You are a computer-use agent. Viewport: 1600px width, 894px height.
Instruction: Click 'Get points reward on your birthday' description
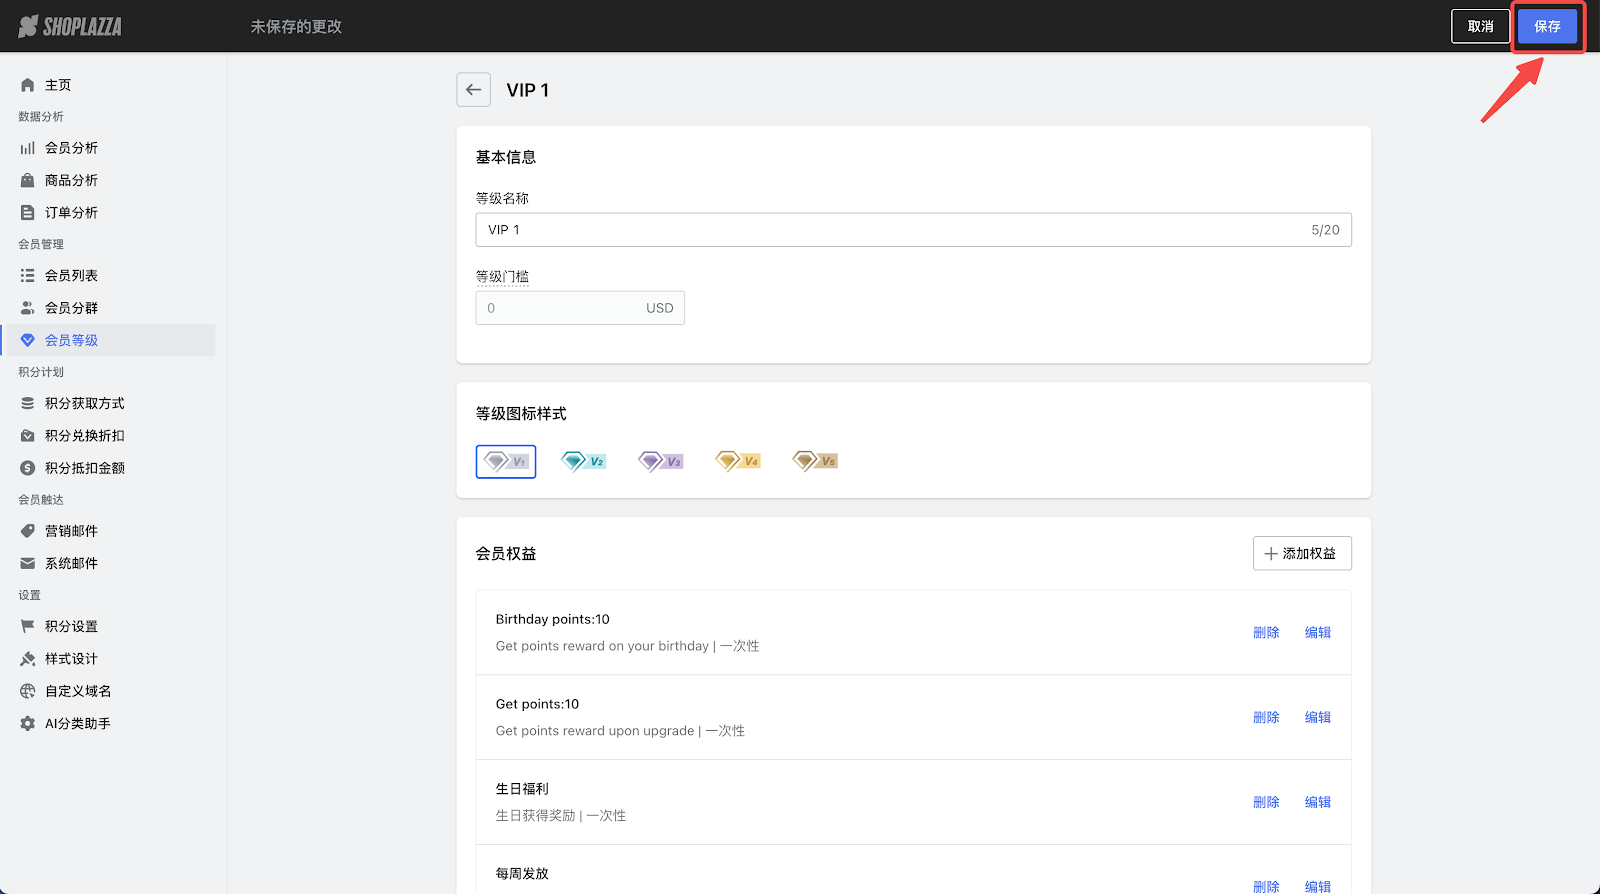(602, 646)
